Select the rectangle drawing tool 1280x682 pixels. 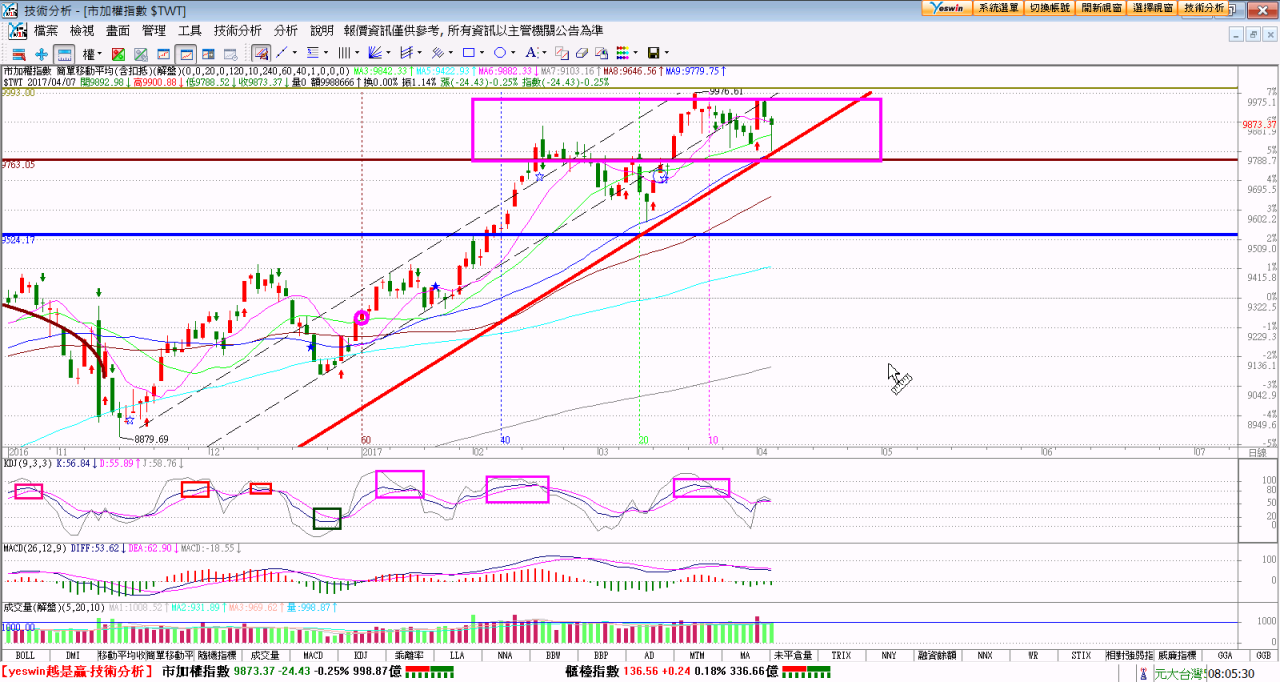point(468,53)
